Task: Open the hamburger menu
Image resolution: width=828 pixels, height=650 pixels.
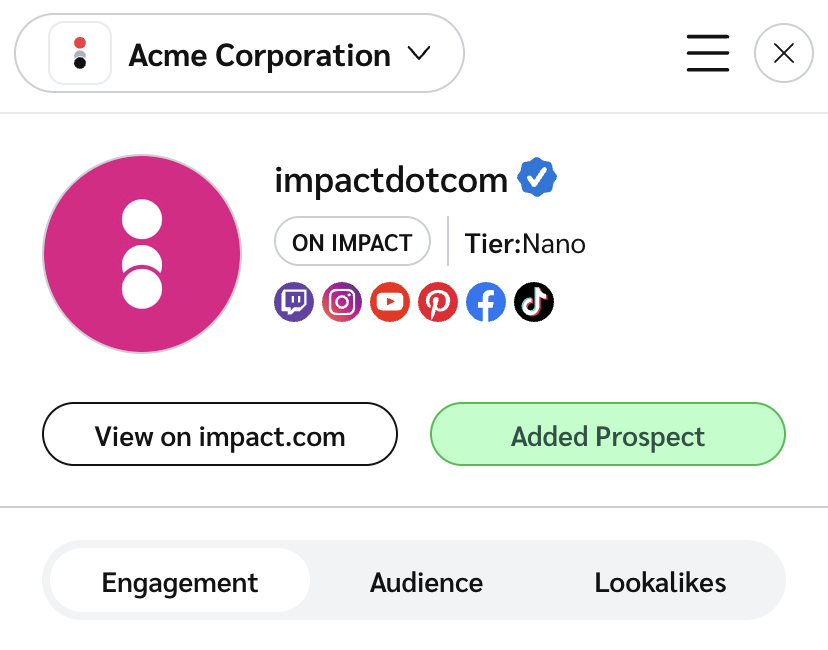Action: coord(708,53)
